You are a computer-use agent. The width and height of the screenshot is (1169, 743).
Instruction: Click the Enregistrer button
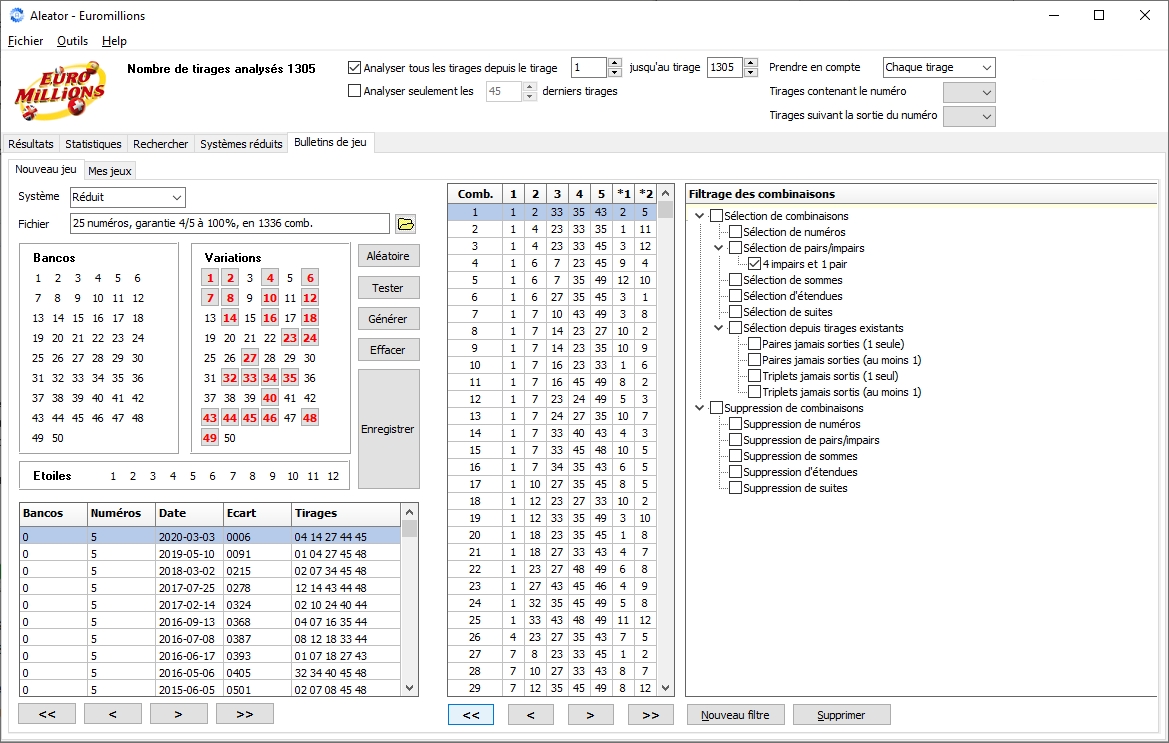click(388, 429)
